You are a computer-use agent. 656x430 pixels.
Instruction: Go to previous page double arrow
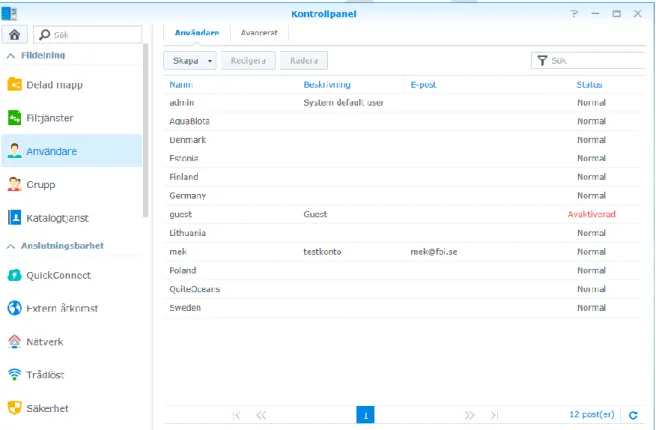[261, 415]
